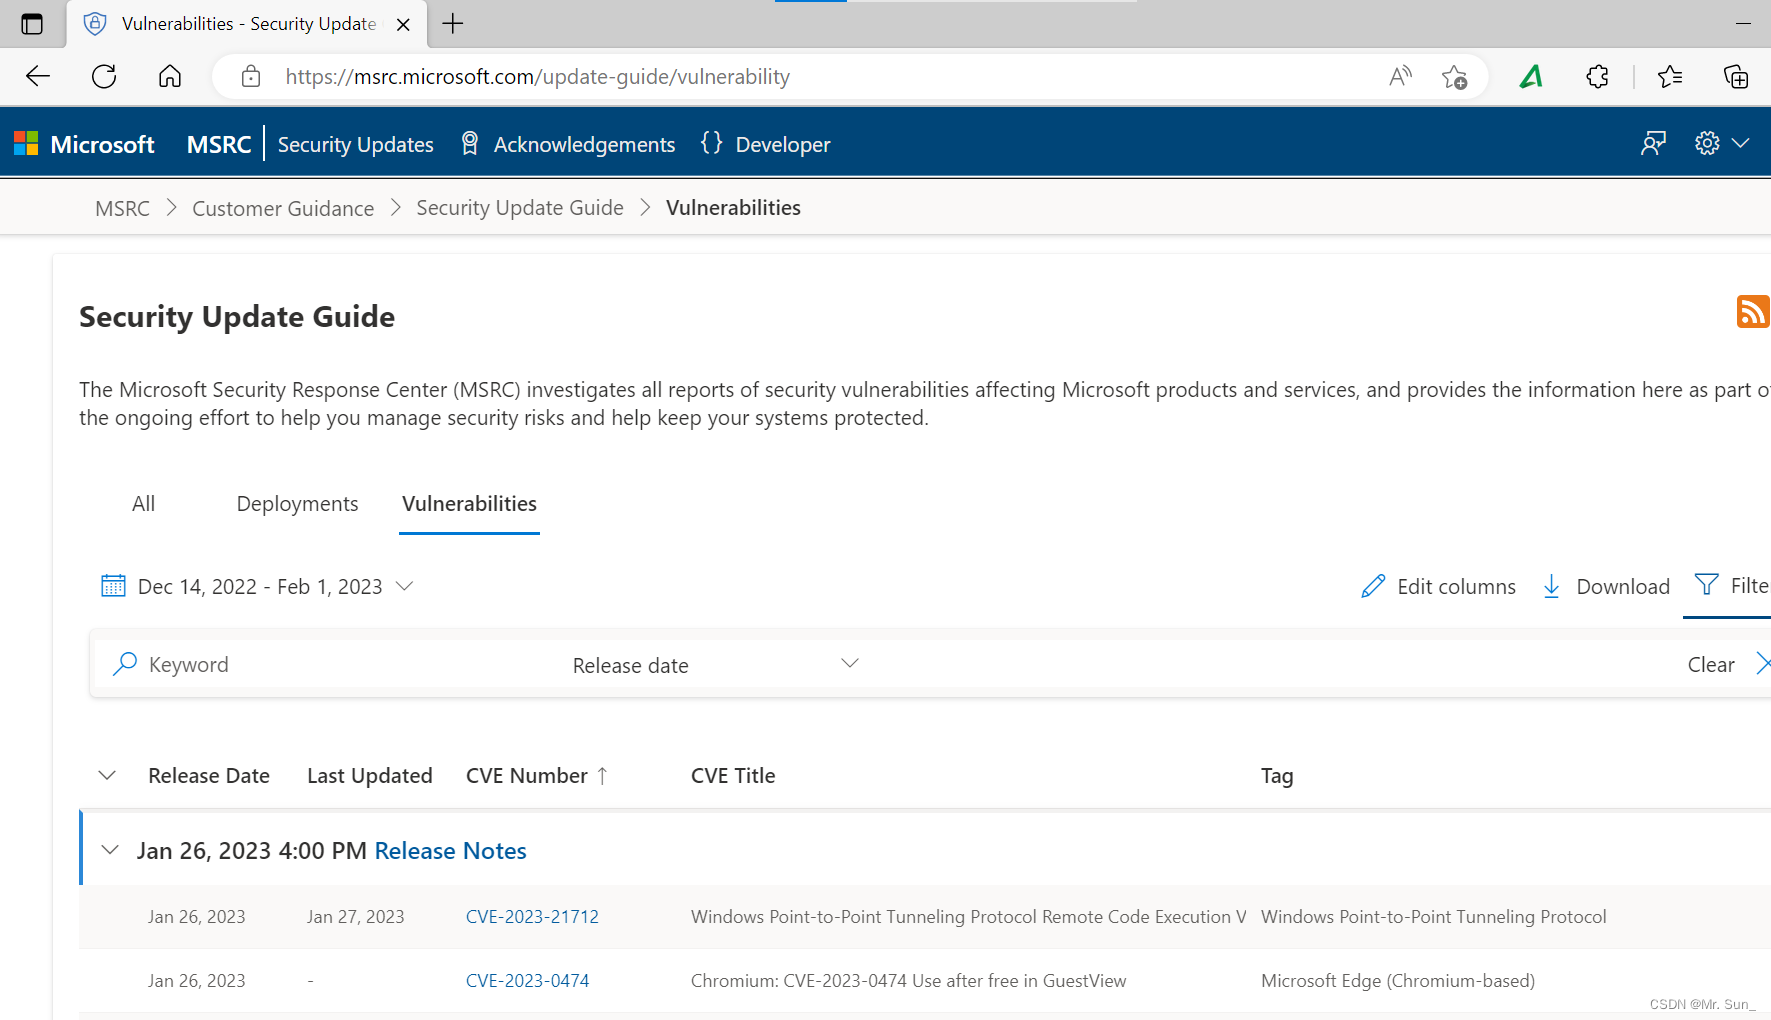Sort by Tag column header
Screen dimensions: 1771x1020
pos(1277,776)
